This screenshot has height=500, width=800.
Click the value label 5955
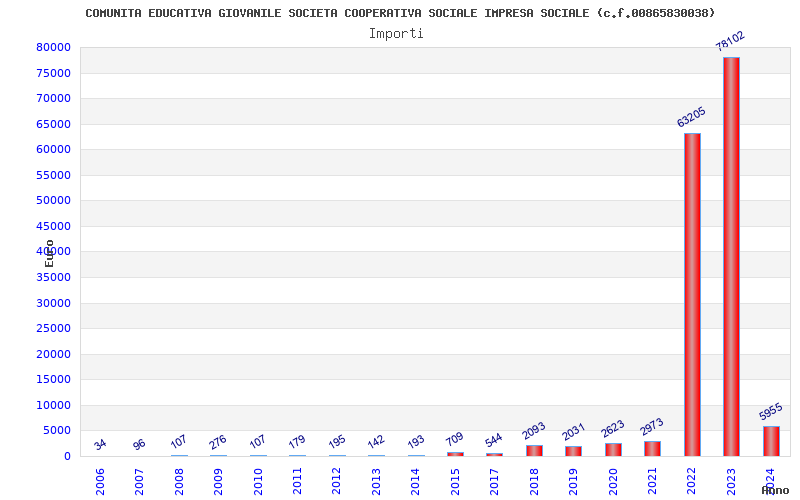tap(770, 411)
